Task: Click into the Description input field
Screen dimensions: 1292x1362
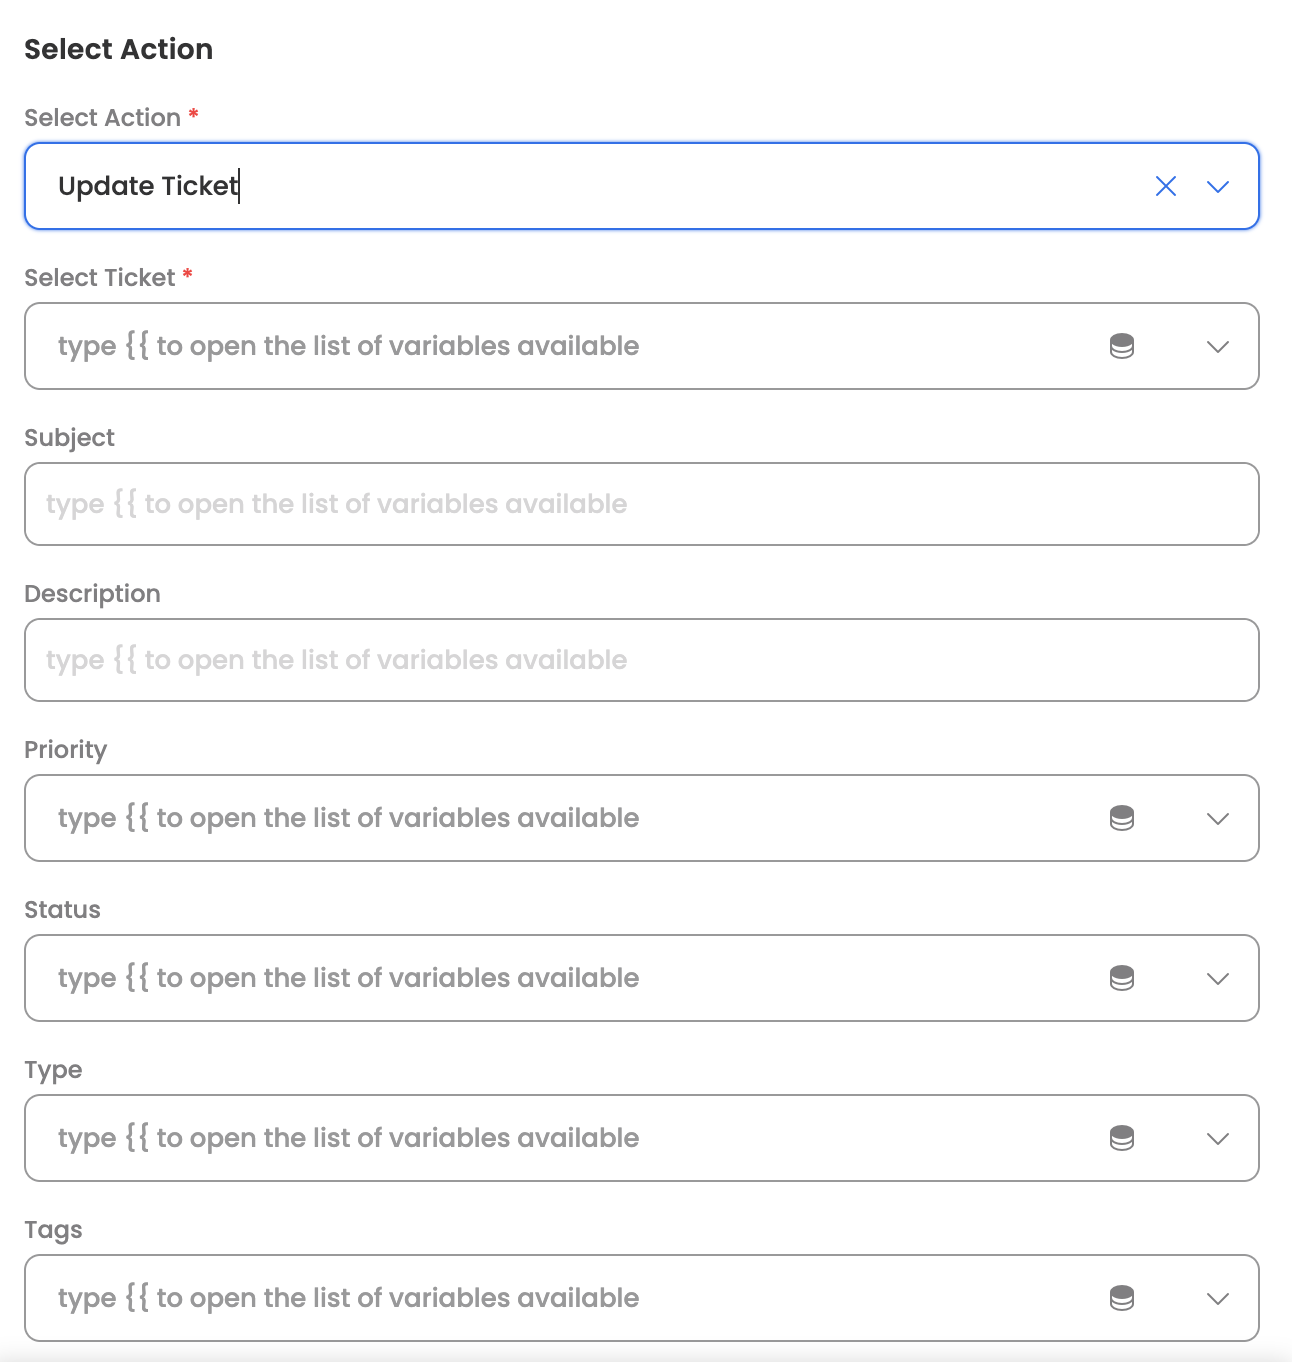Action: [x=640, y=660]
